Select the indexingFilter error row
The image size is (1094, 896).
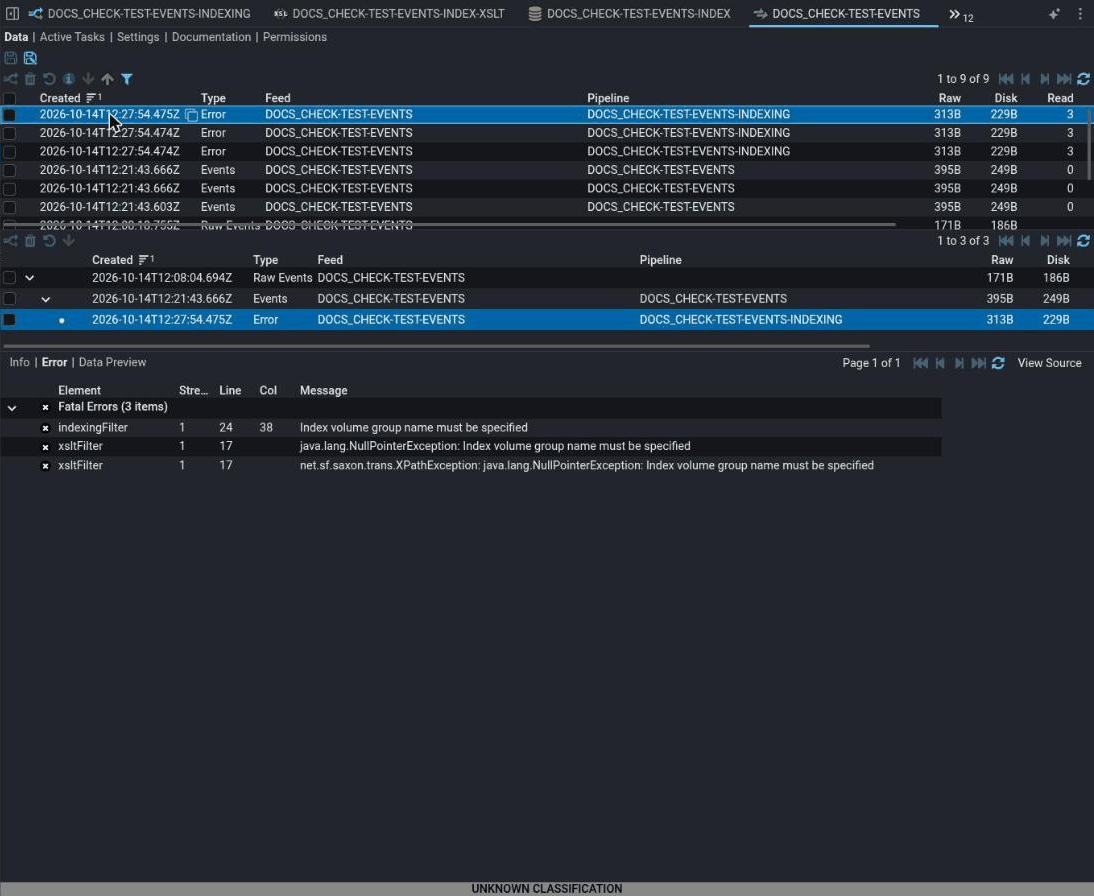pos(471,428)
